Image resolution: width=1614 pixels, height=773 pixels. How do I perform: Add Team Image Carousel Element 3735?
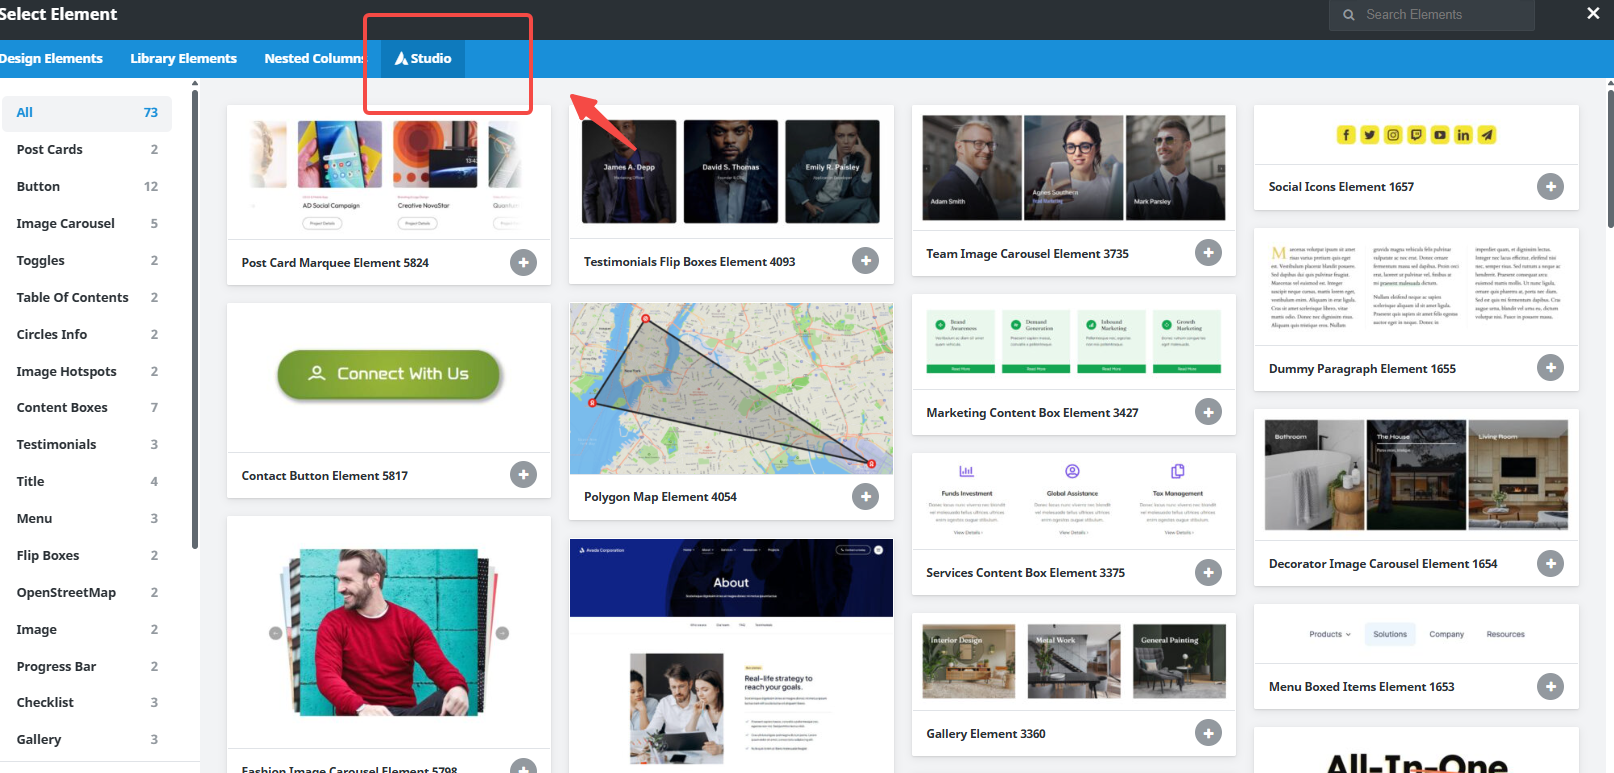click(1208, 253)
